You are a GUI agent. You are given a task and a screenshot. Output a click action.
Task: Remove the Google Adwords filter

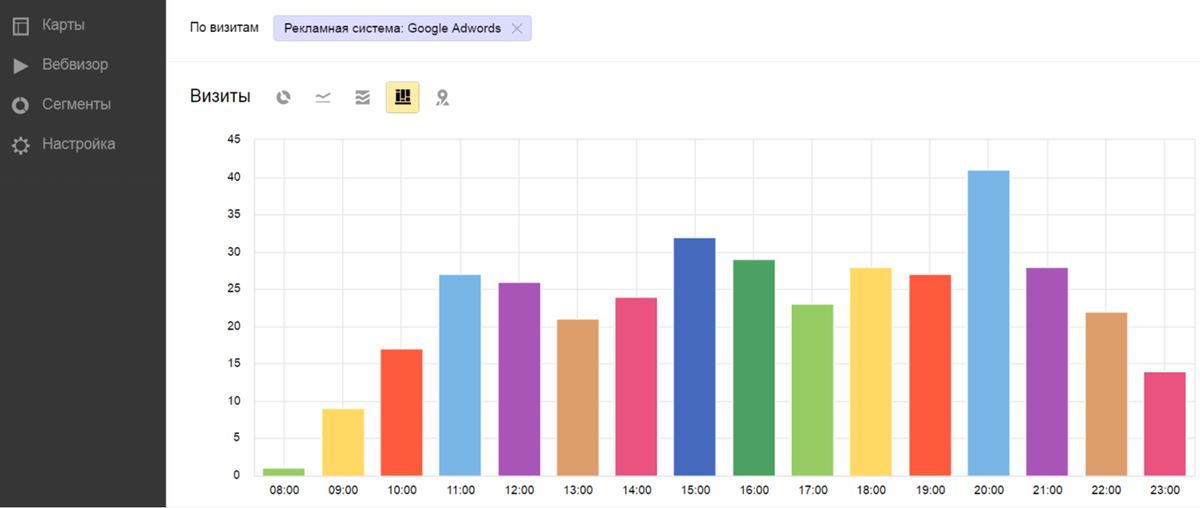tap(517, 28)
